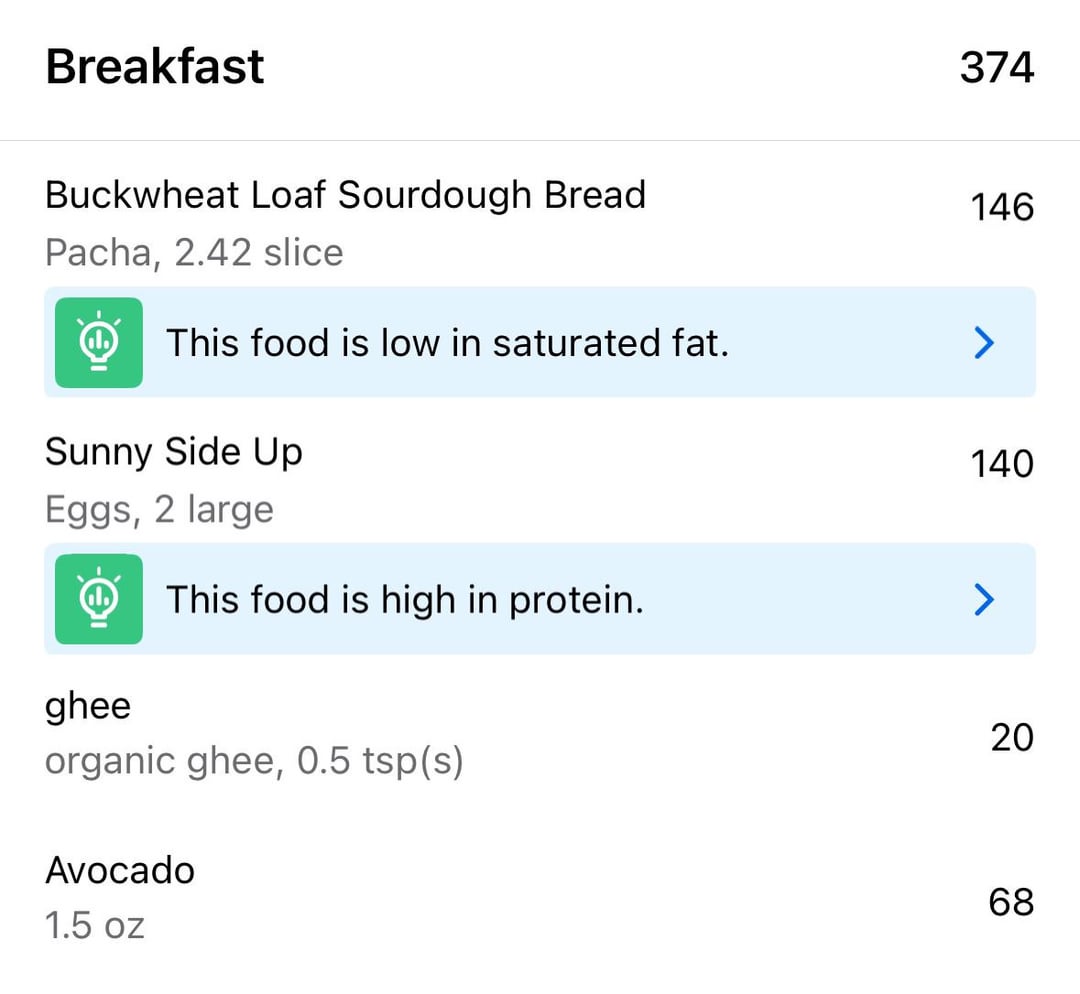Tap 'This food is low in saturated fat.' banner
This screenshot has height=994, width=1080.
[x=540, y=342]
